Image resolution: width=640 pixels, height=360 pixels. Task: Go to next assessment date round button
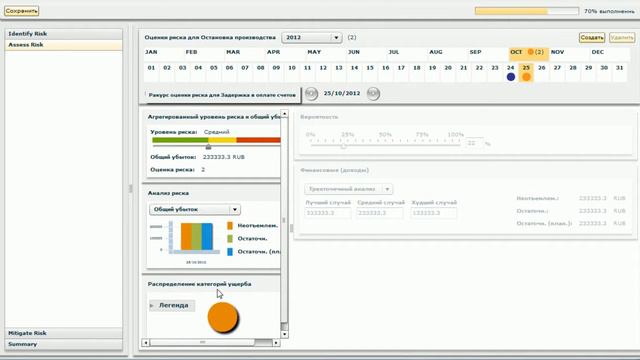point(373,93)
